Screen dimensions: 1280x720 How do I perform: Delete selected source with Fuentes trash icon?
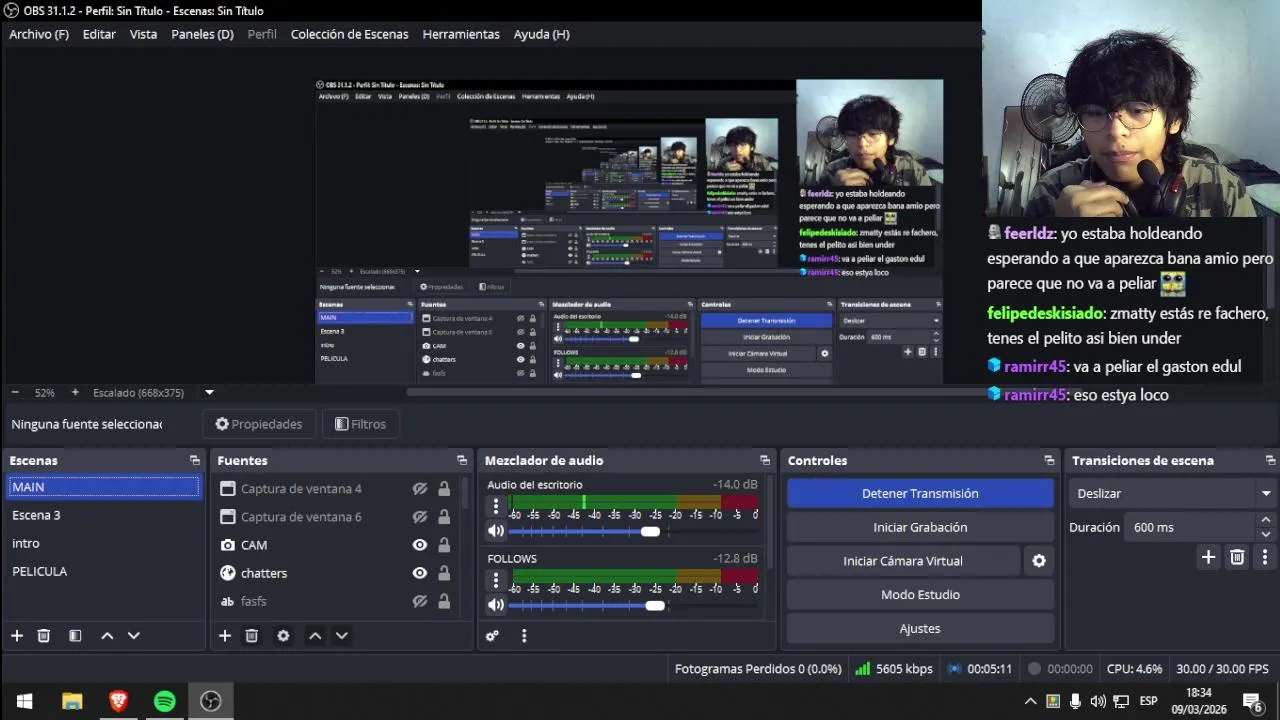pos(252,636)
